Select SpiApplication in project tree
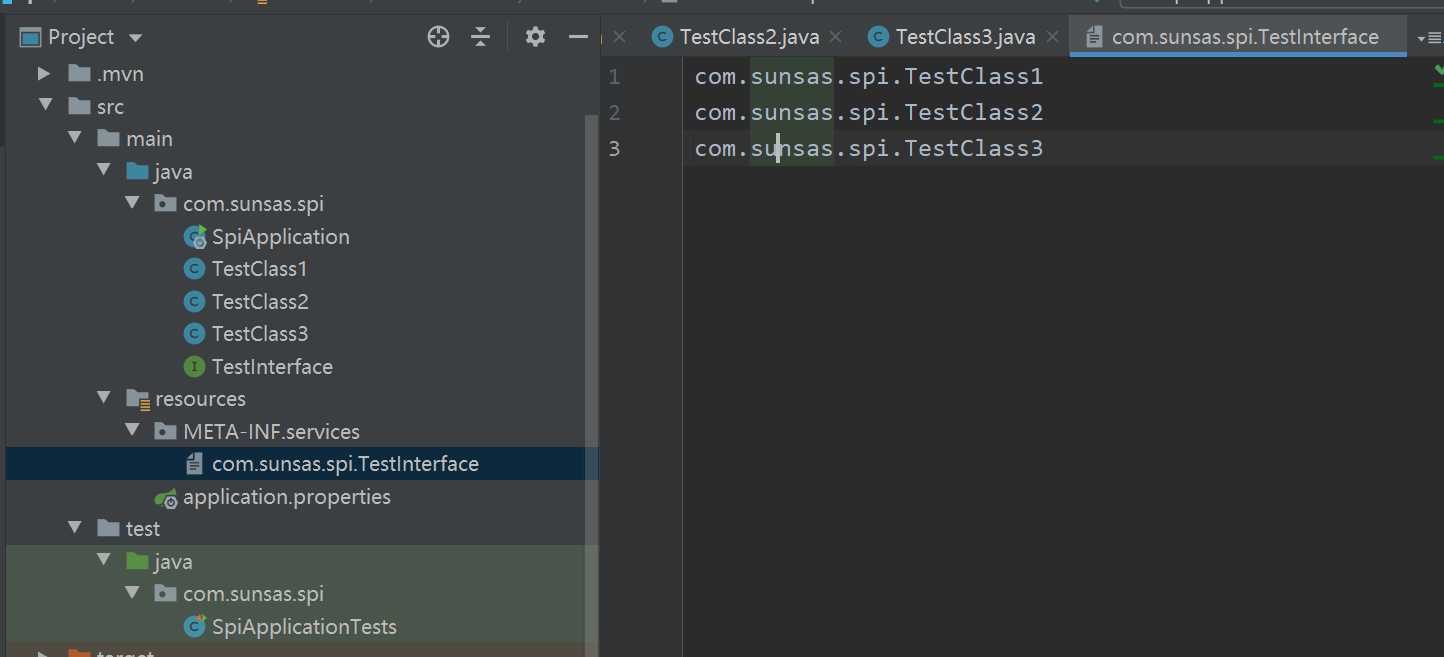 coord(281,237)
